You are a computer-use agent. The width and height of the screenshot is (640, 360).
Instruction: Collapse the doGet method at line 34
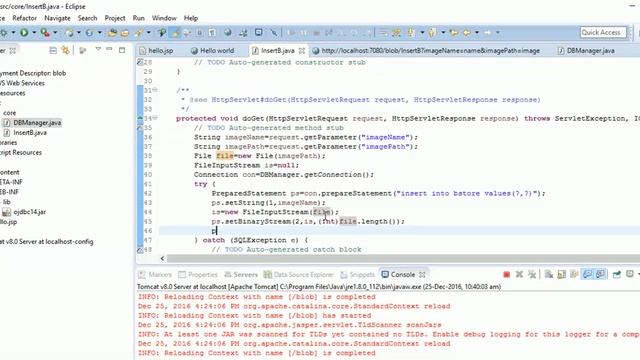tap(155, 118)
